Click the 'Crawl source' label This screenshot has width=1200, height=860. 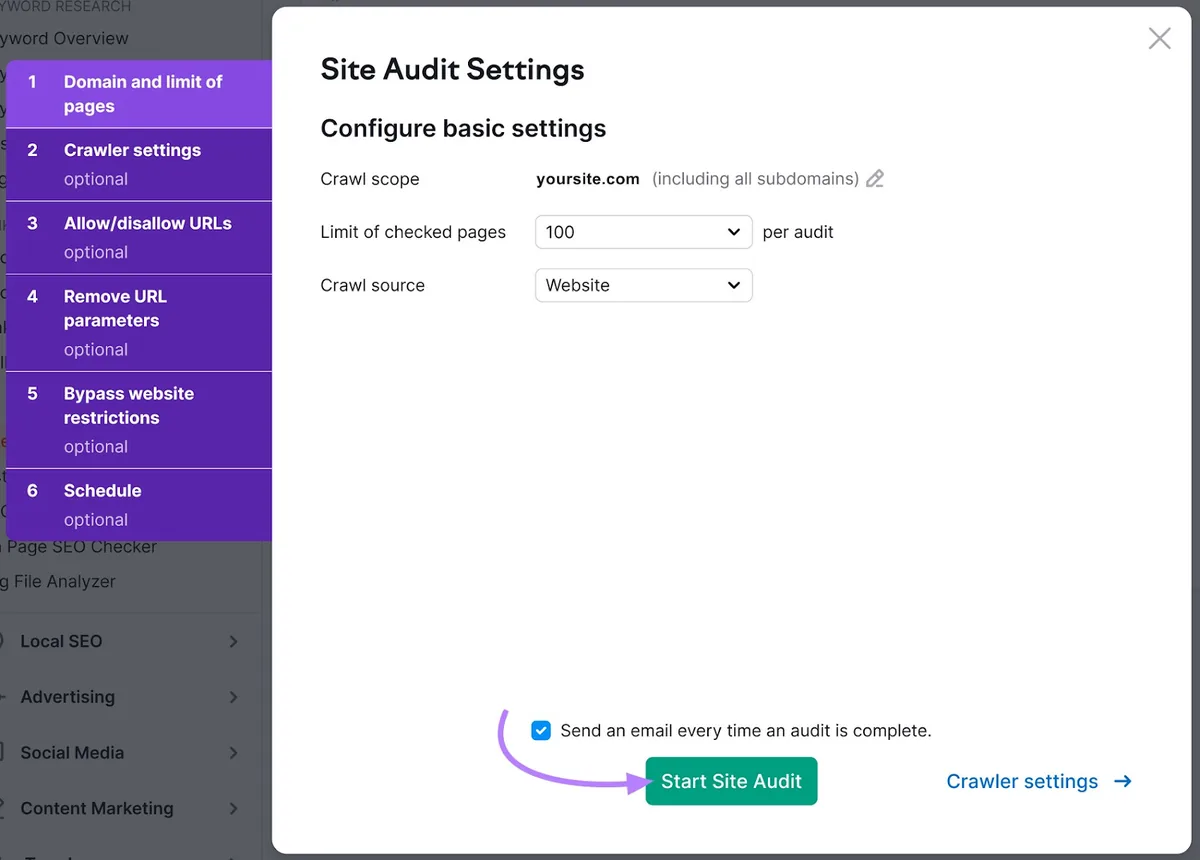(x=372, y=285)
